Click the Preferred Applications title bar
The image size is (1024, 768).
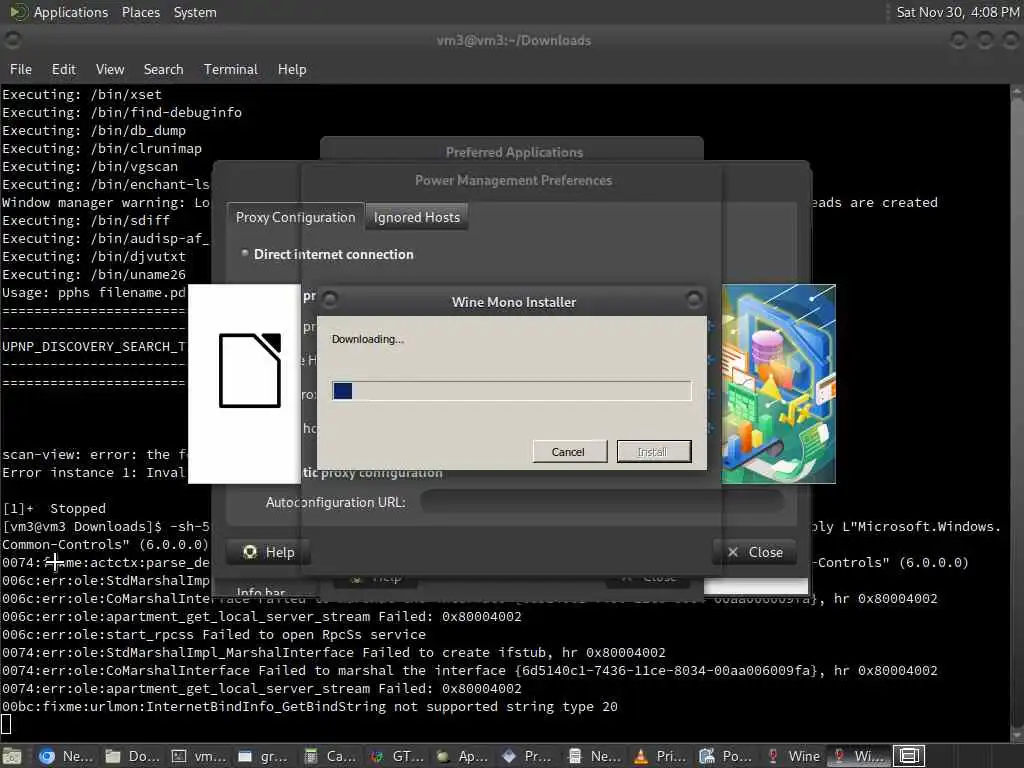[x=513, y=152]
